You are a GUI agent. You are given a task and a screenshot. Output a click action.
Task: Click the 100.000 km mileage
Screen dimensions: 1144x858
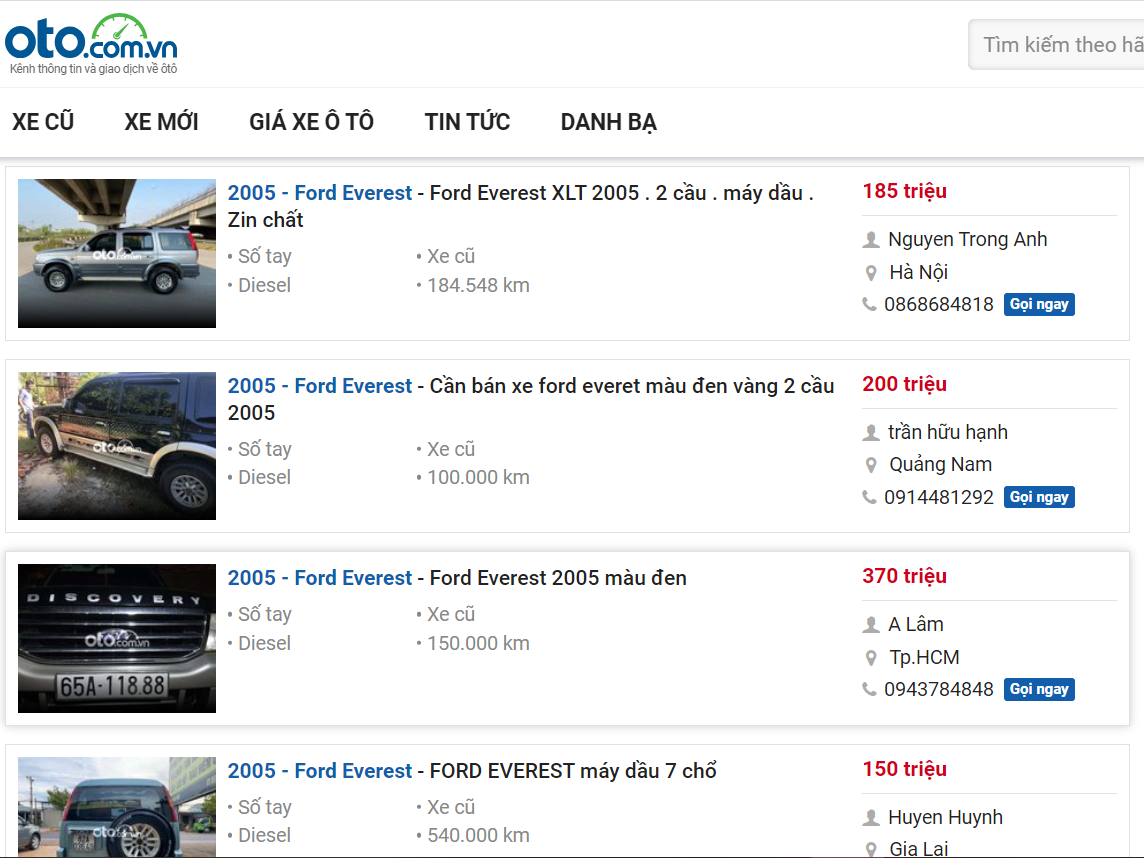click(479, 478)
